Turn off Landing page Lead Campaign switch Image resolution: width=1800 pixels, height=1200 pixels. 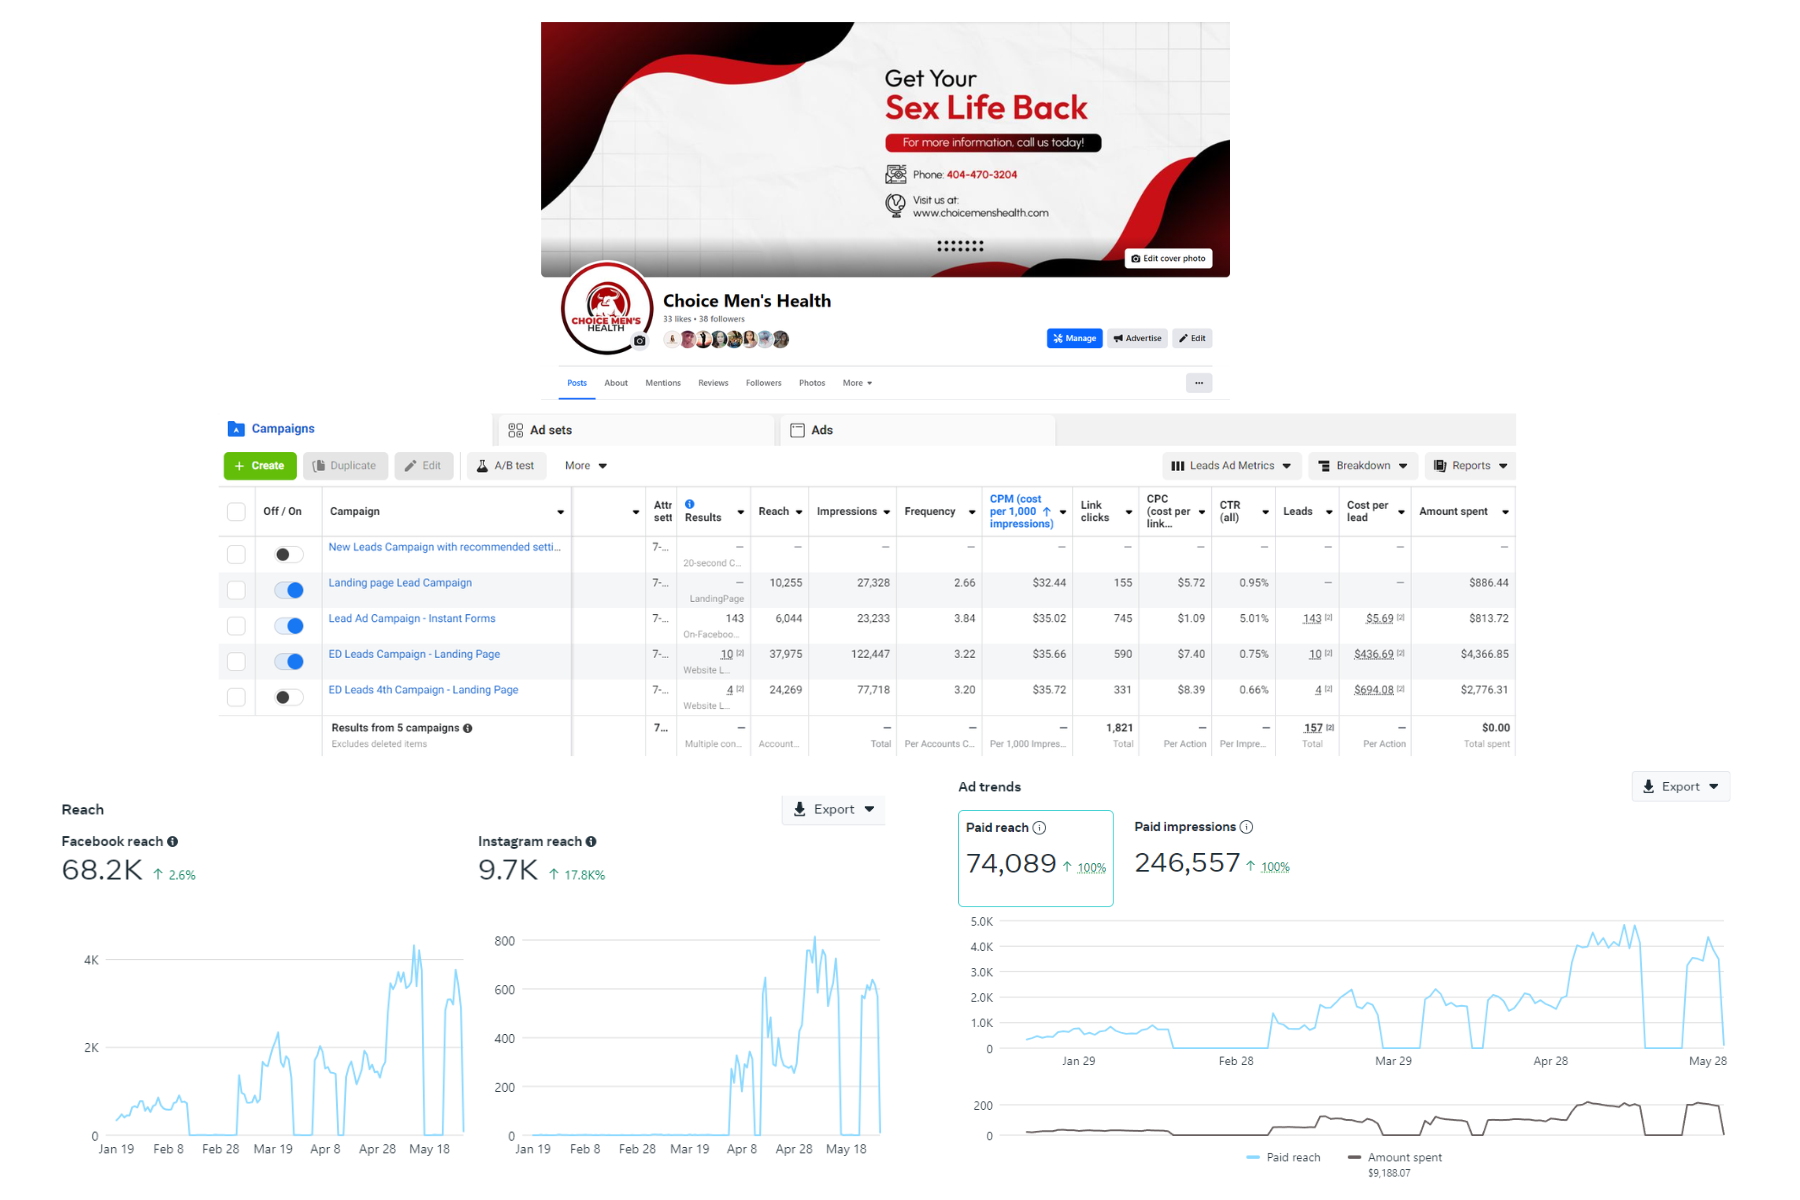289,590
